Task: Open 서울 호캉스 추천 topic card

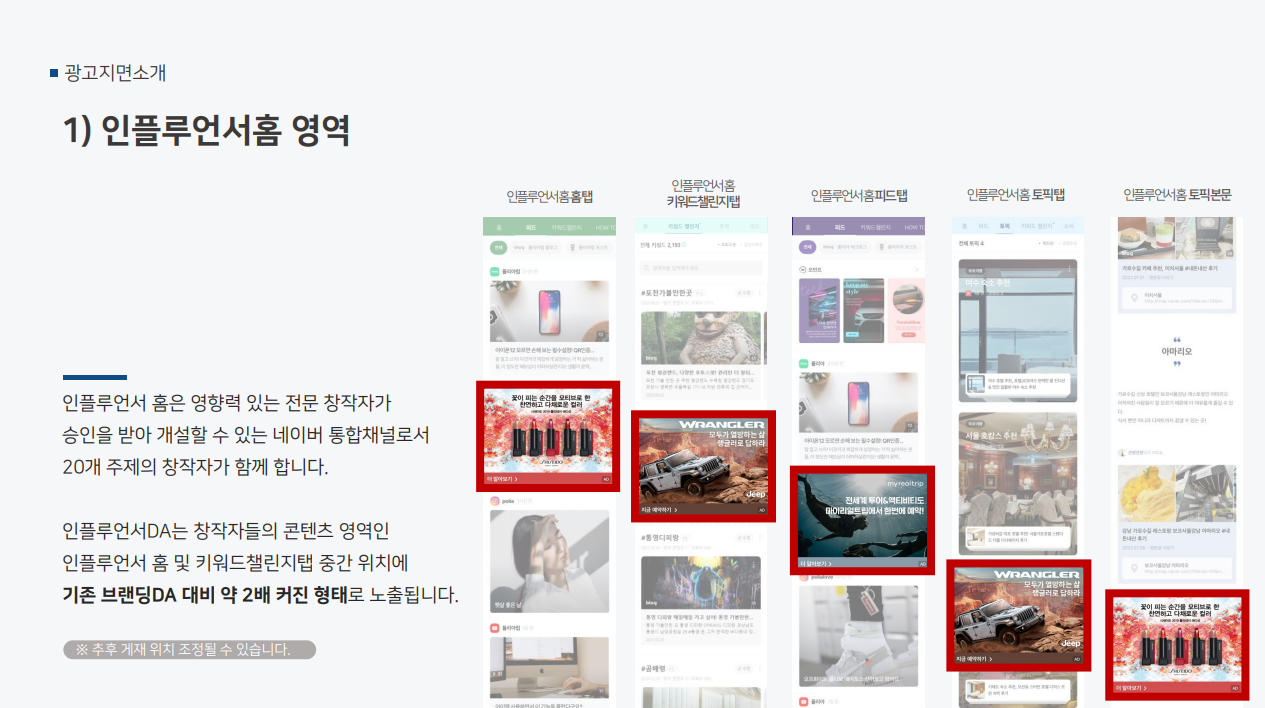Action: click(x=1017, y=483)
